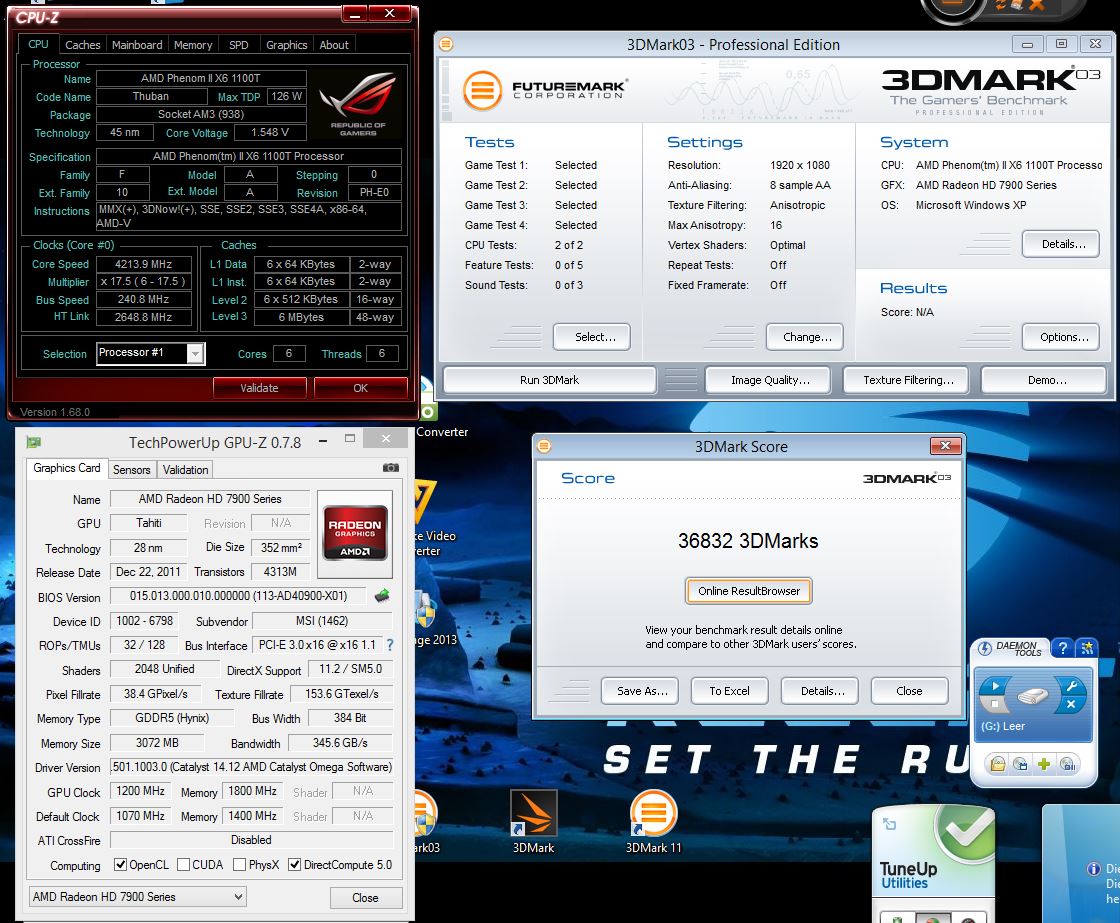Switch to the Caches tab in CPU-Z
The height and width of the screenshot is (923, 1120).
[83, 44]
